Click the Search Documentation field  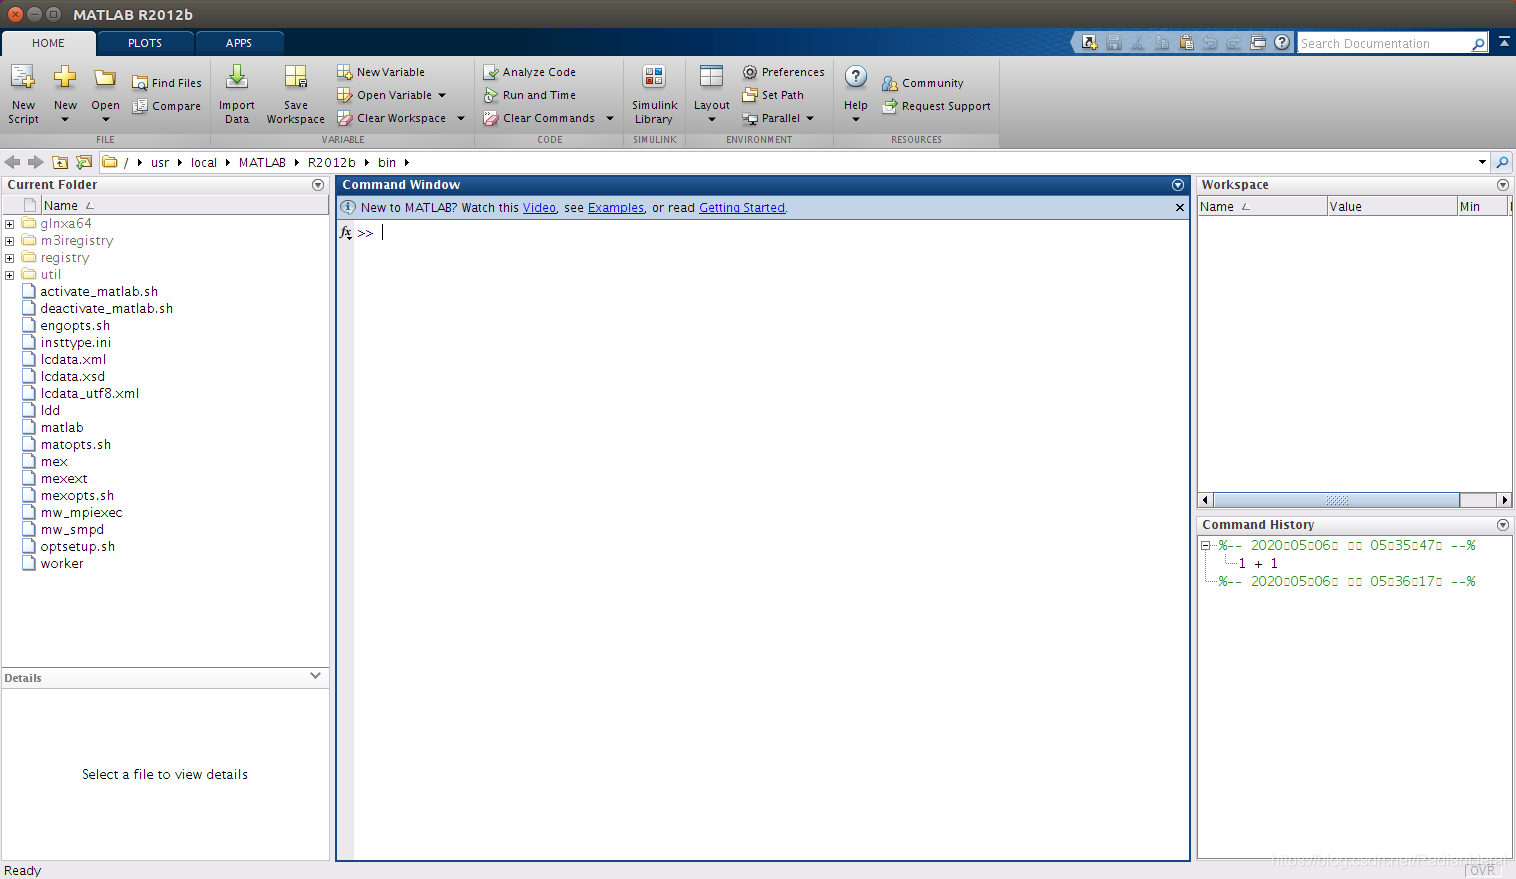click(1384, 44)
